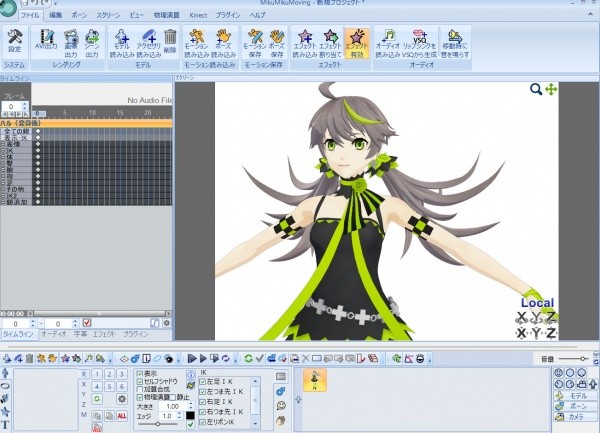Uncheck the 左リボンIK checkbox
The width and height of the screenshot is (600, 433).
click(x=203, y=422)
